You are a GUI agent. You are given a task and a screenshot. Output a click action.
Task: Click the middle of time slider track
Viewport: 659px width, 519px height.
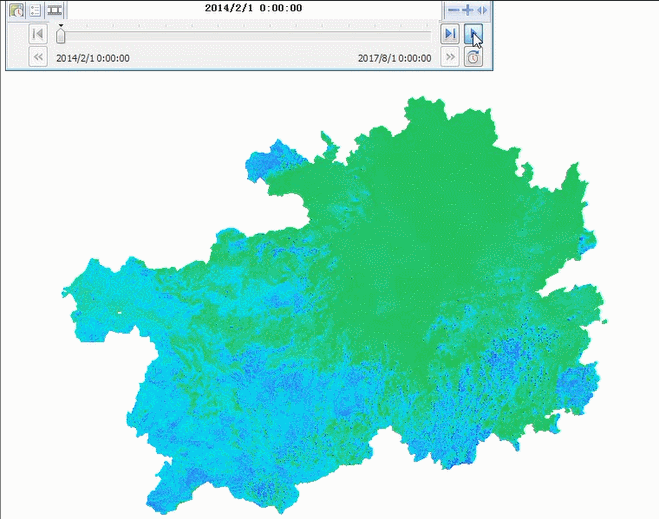point(246,37)
